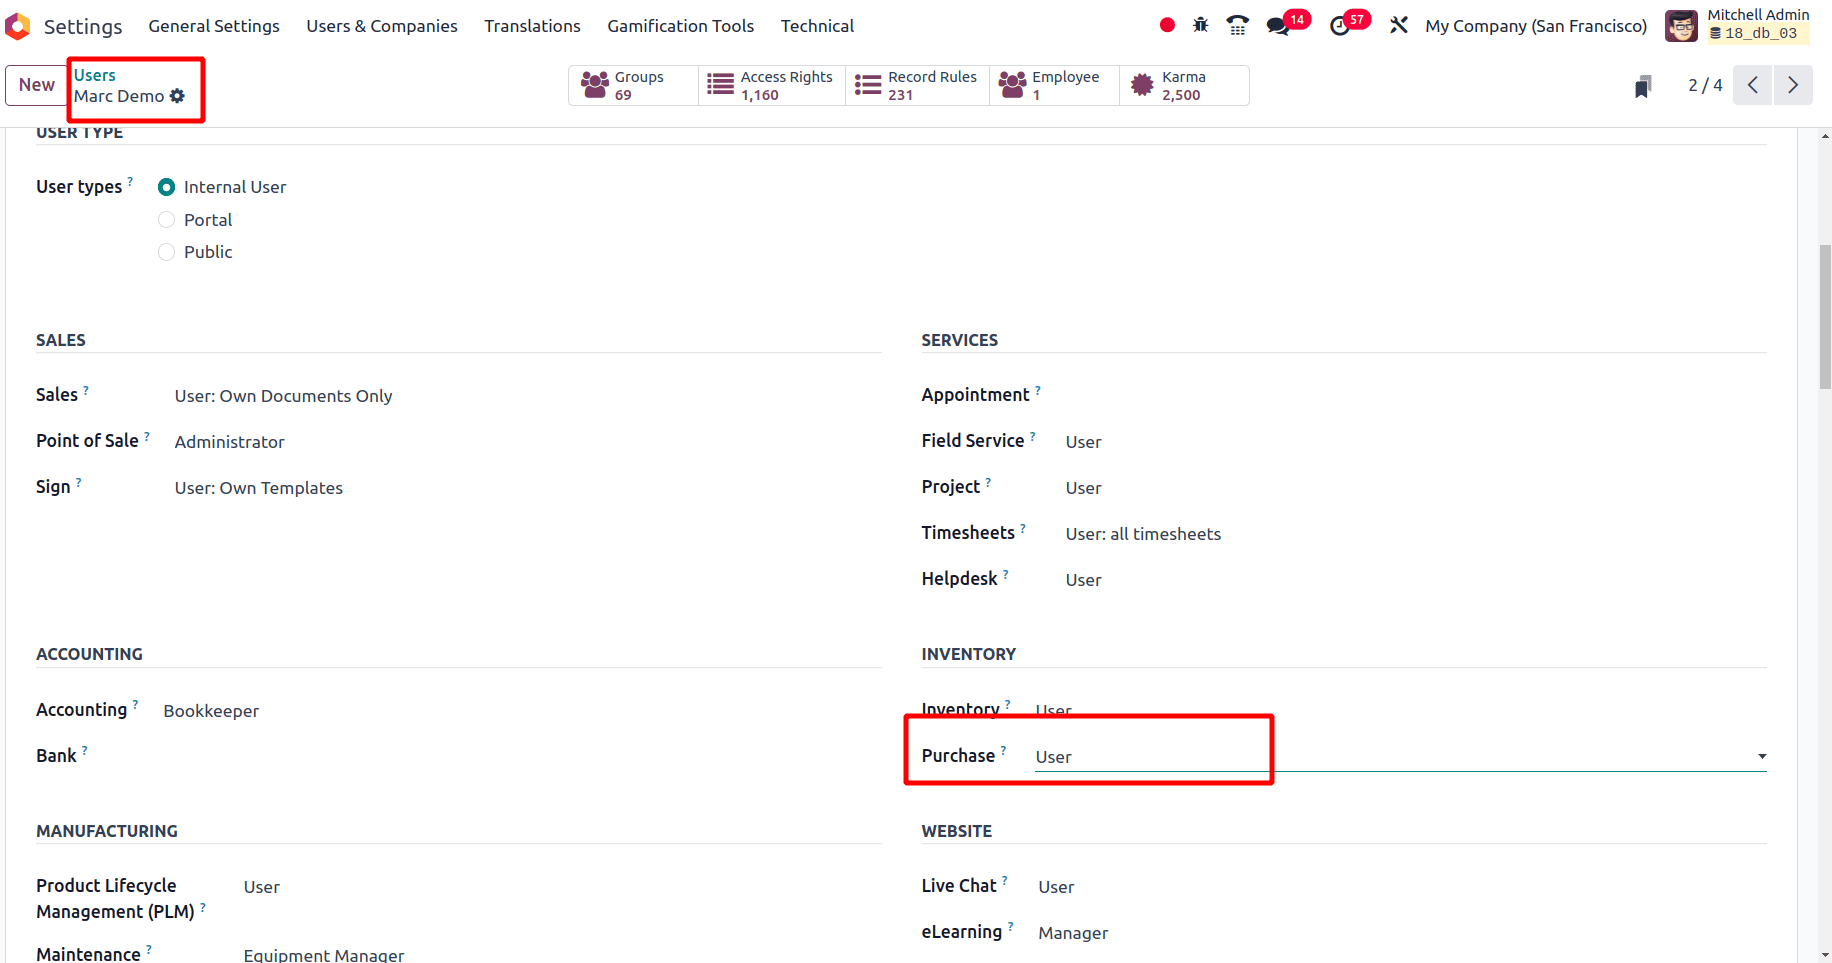Click the Settings app title
The image size is (1832, 963).
[83, 26]
